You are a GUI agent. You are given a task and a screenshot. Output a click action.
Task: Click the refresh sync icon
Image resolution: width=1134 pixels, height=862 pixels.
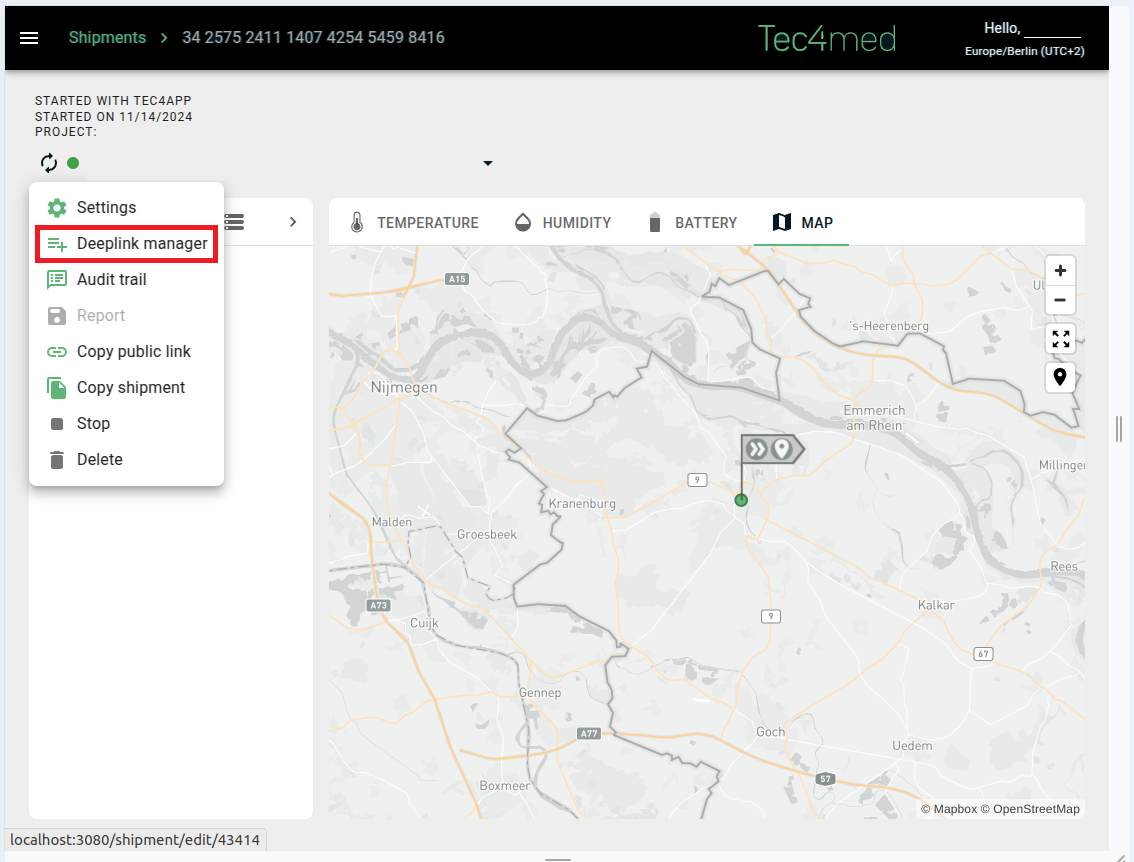pos(49,163)
